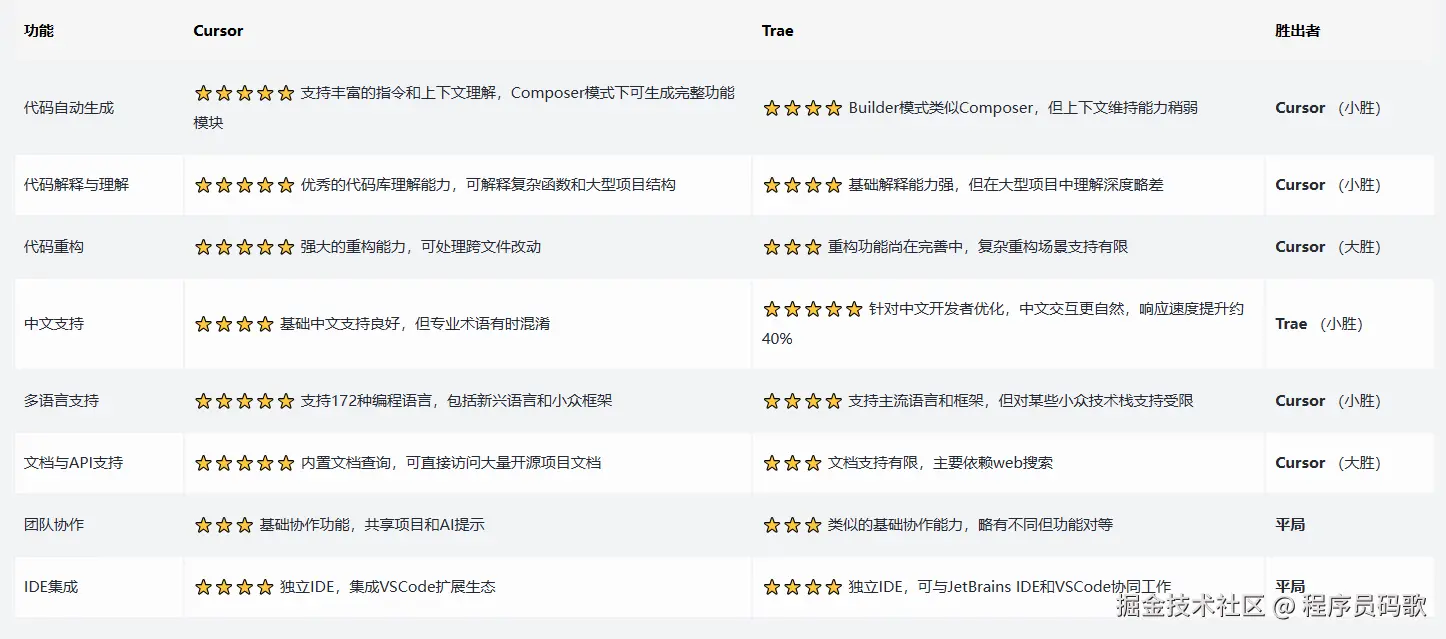This screenshot has width=1446, height=639.
Task: Click the last star in Trae's 代码重构 rating
Action: (813, 247)
